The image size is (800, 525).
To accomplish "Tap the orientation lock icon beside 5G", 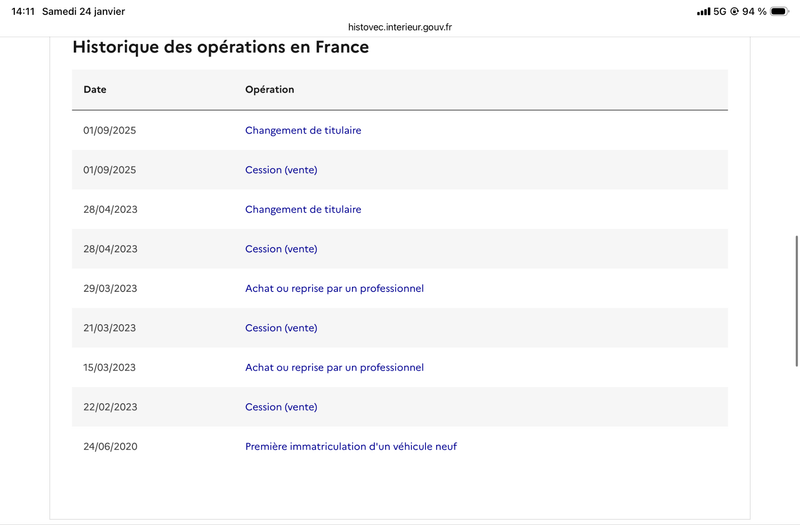I will click(734, 11).
